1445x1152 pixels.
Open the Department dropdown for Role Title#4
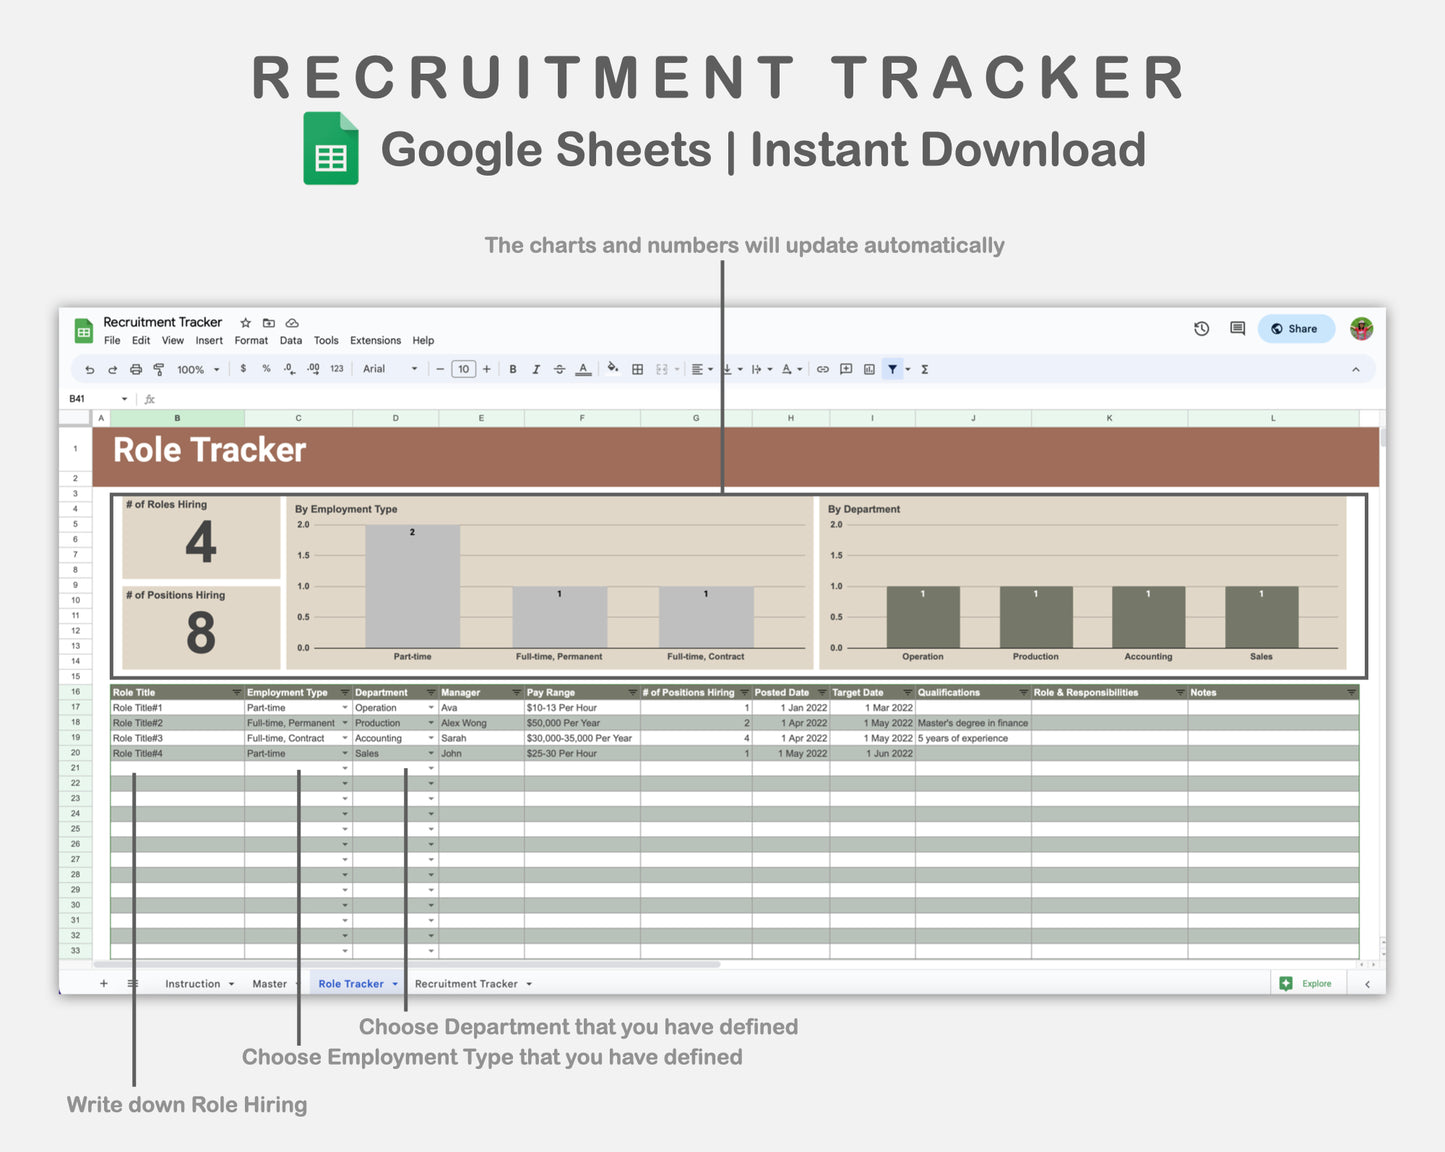430,753
